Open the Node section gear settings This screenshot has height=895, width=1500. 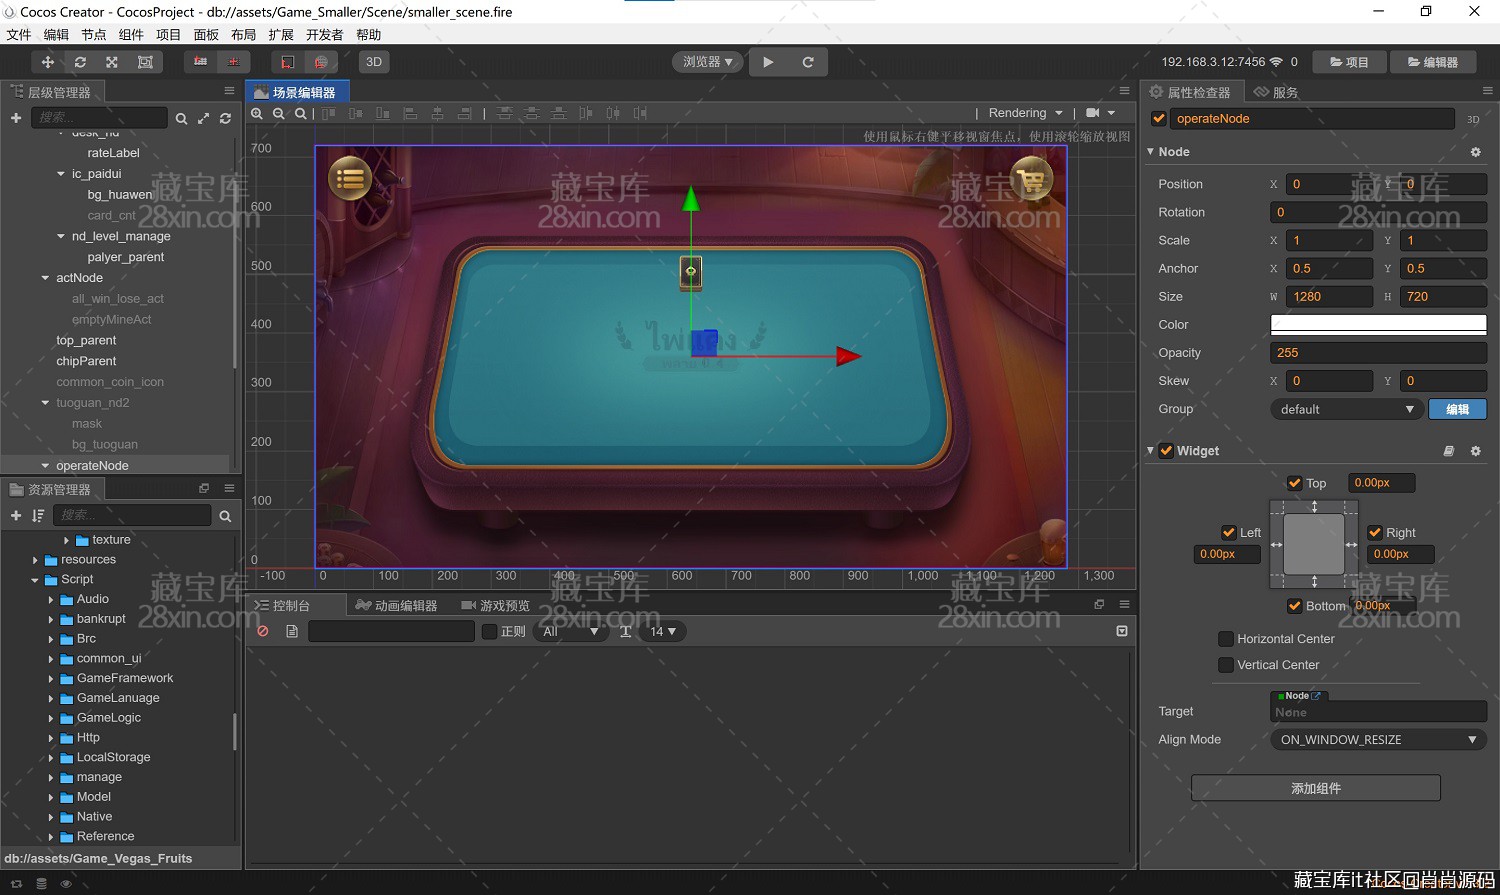coord(1475,152)
